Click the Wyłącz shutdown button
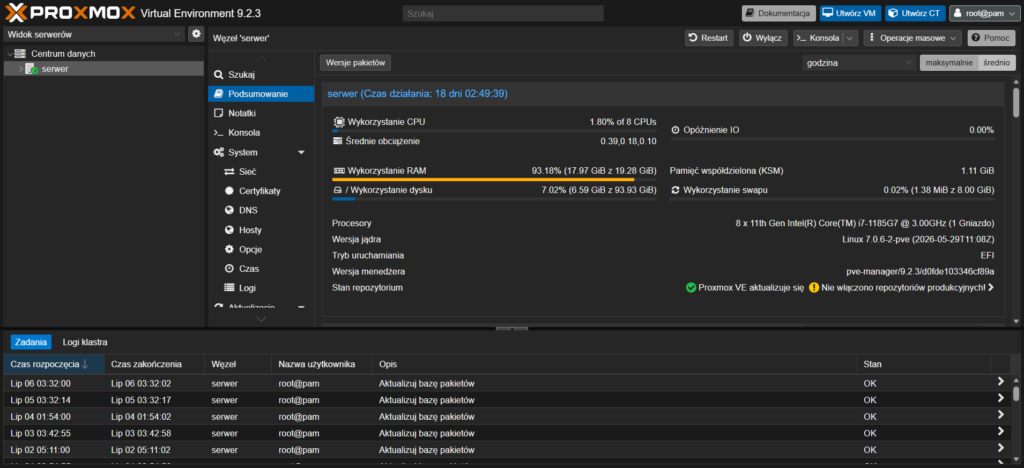 (763, 38)
